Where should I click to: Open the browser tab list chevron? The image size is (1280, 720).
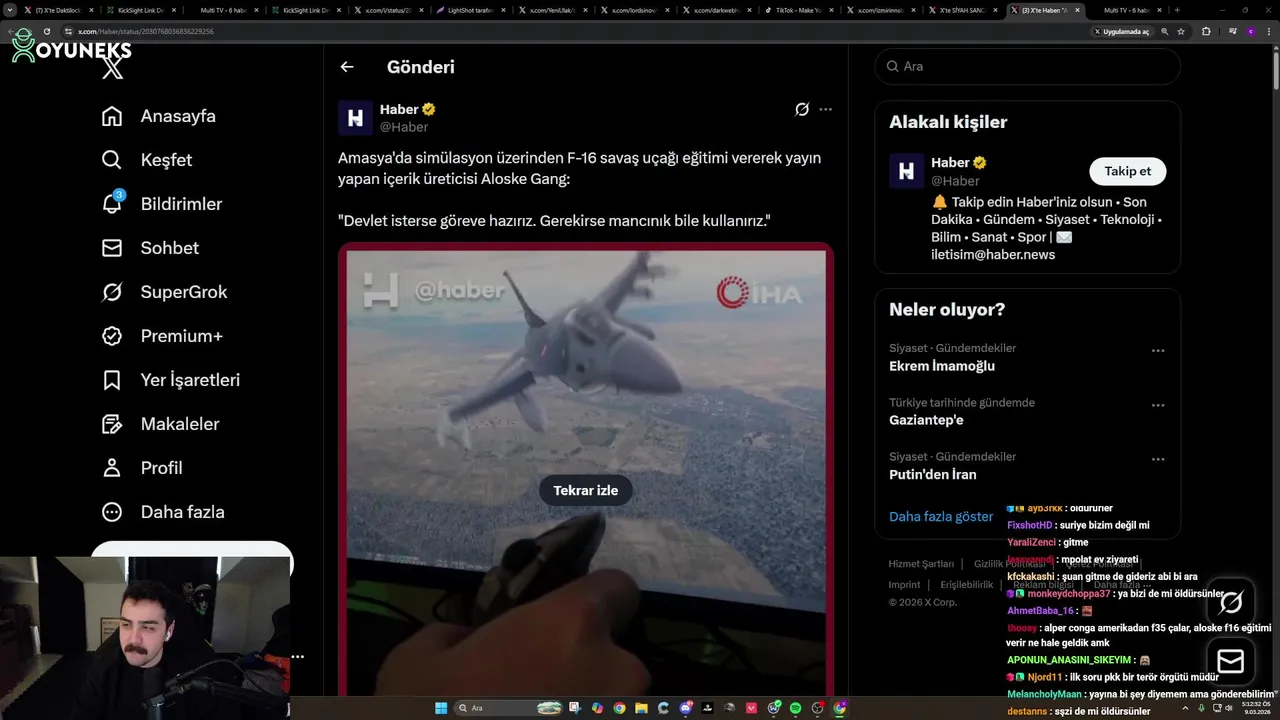(11, 10)
